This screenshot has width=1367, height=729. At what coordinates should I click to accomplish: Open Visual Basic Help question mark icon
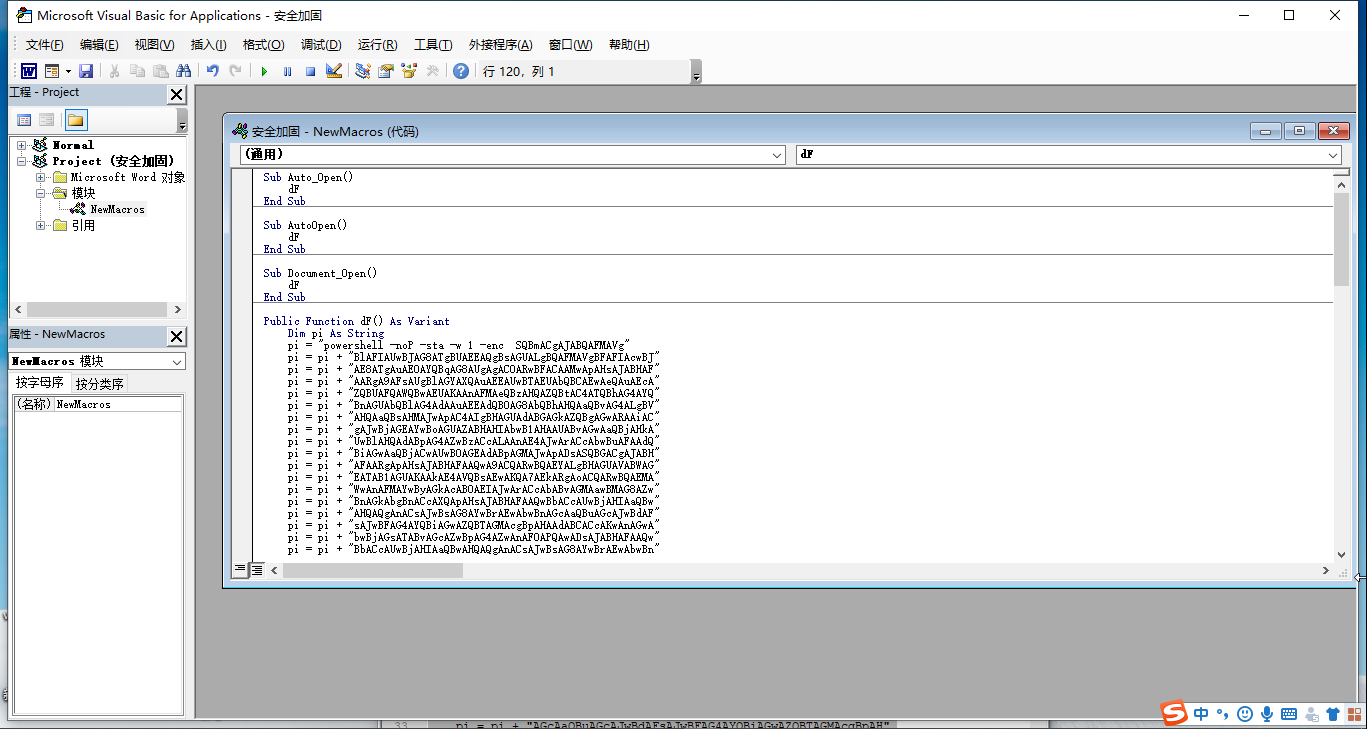click(460, 71)
